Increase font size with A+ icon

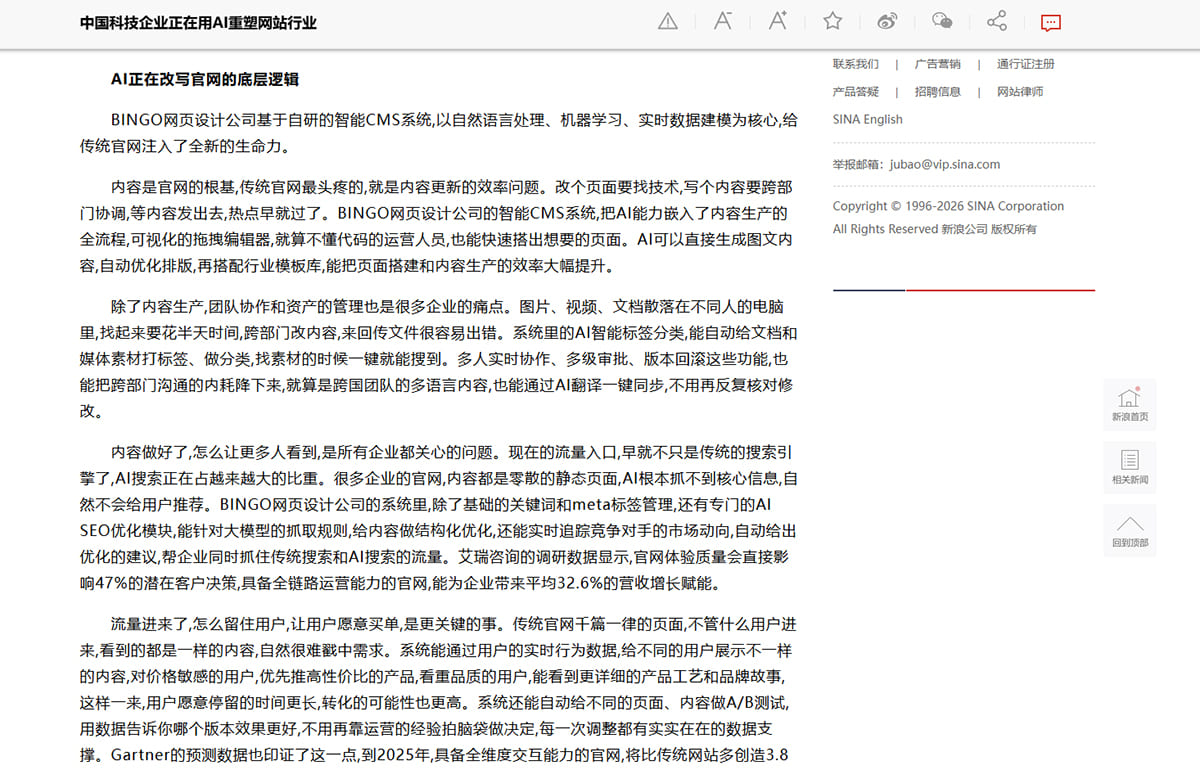(x=778, y=21)
